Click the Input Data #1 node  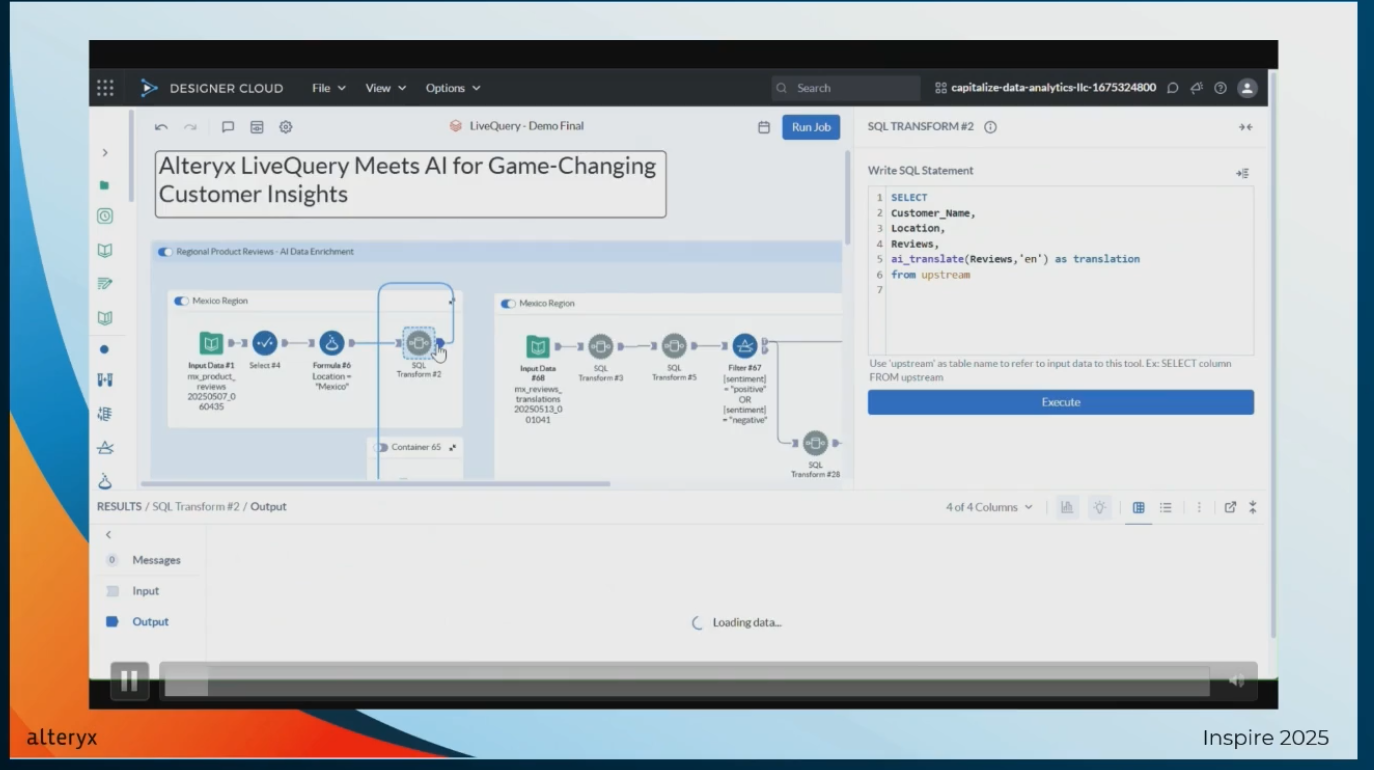click(x=211, y=344)
